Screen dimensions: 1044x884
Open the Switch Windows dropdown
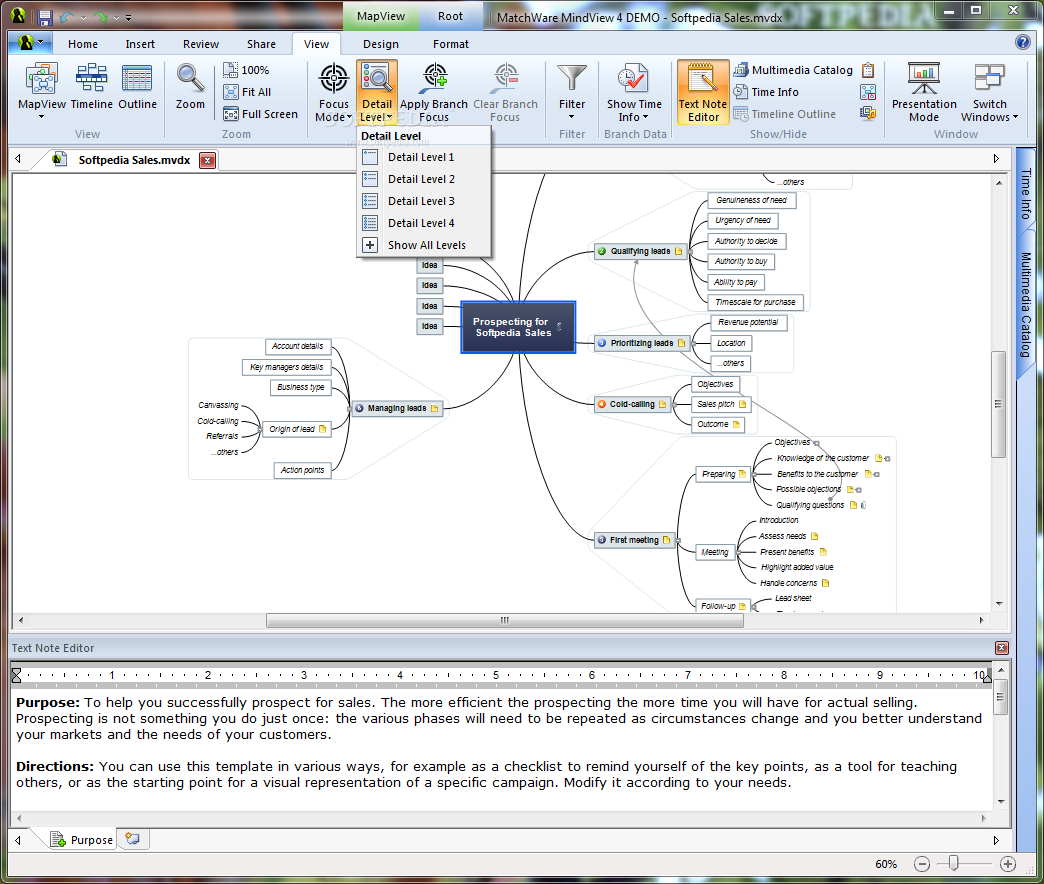pos(989,93)
